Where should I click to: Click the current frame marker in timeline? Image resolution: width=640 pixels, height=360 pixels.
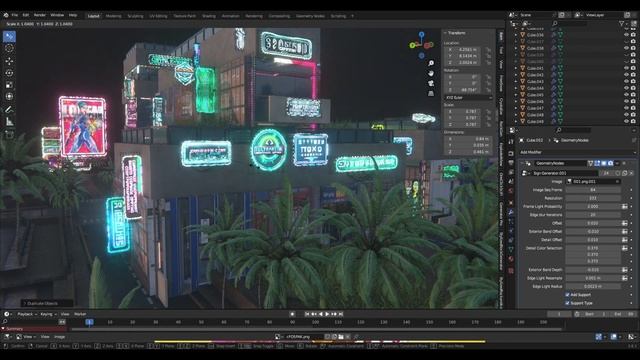coord(89,322)
